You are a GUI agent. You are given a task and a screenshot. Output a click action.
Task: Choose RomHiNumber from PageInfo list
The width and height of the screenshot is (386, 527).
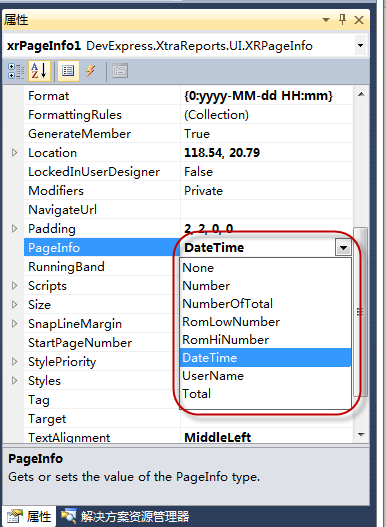click(265, 340)
